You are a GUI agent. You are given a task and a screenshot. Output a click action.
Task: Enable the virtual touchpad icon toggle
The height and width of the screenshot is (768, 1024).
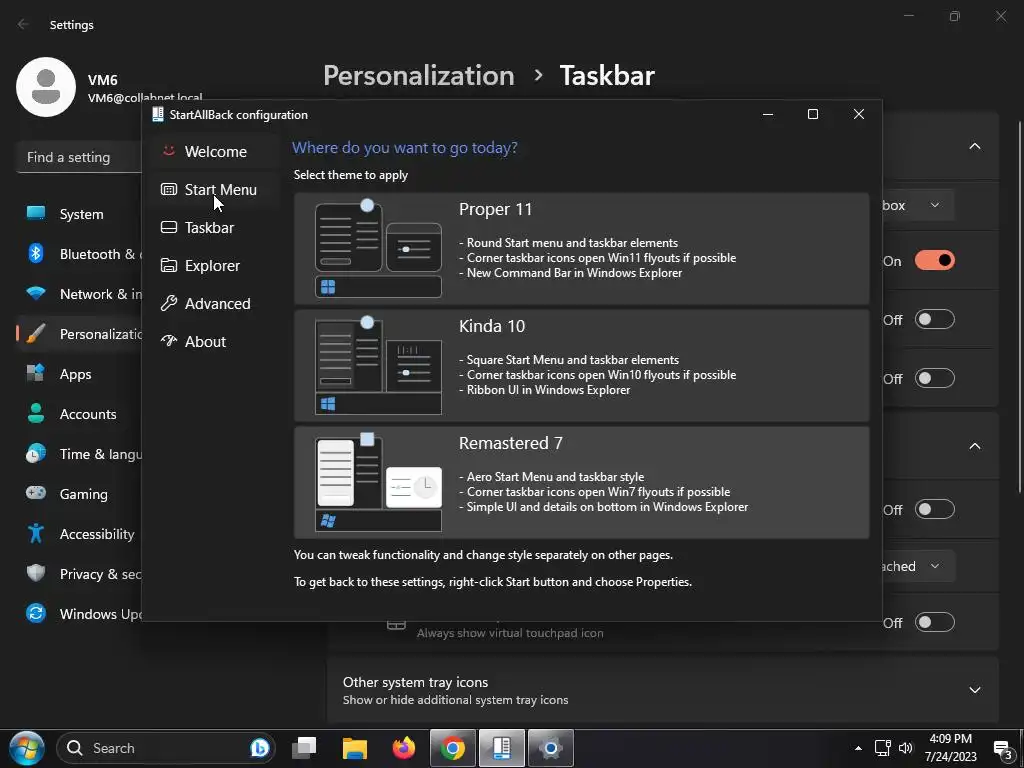935,622
